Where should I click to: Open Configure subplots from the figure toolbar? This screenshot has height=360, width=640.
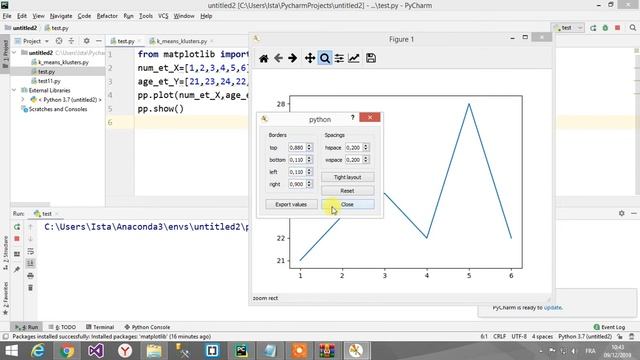[339, 58]
